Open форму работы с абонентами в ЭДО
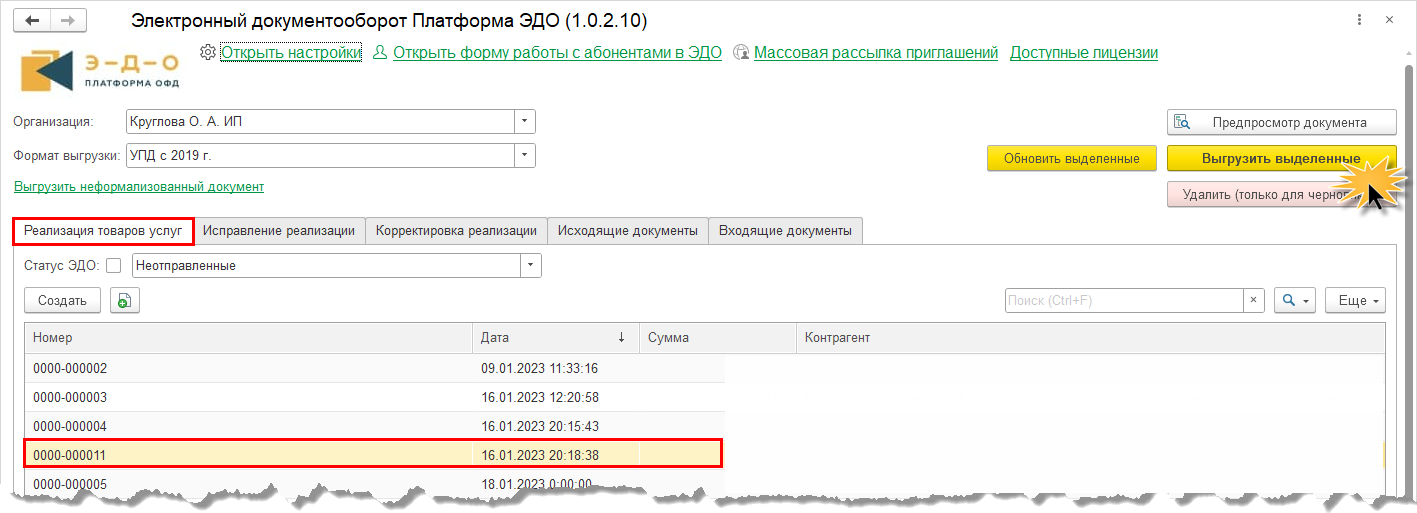The width and height of the screenshot is (1417, 513). coord(557,53)
